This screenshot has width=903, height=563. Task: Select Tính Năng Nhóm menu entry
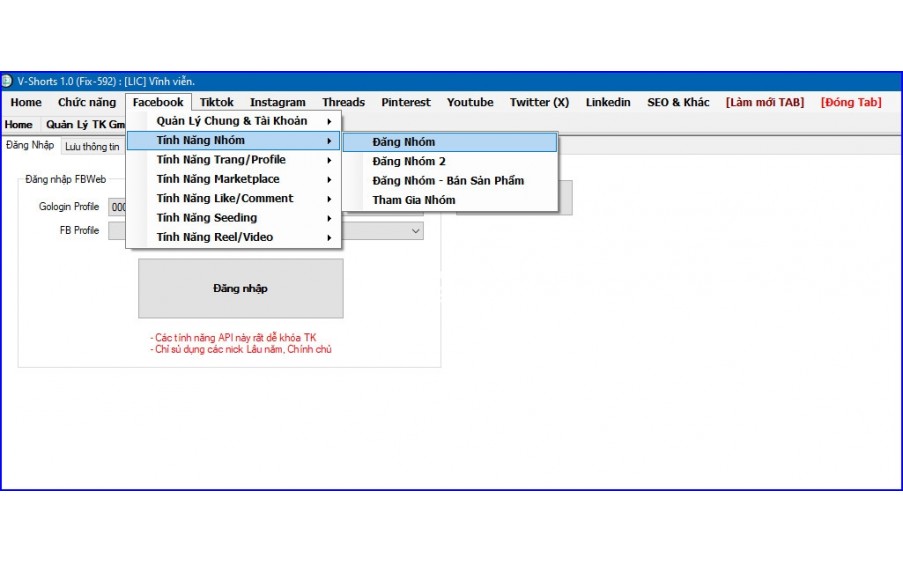[234, 140]
